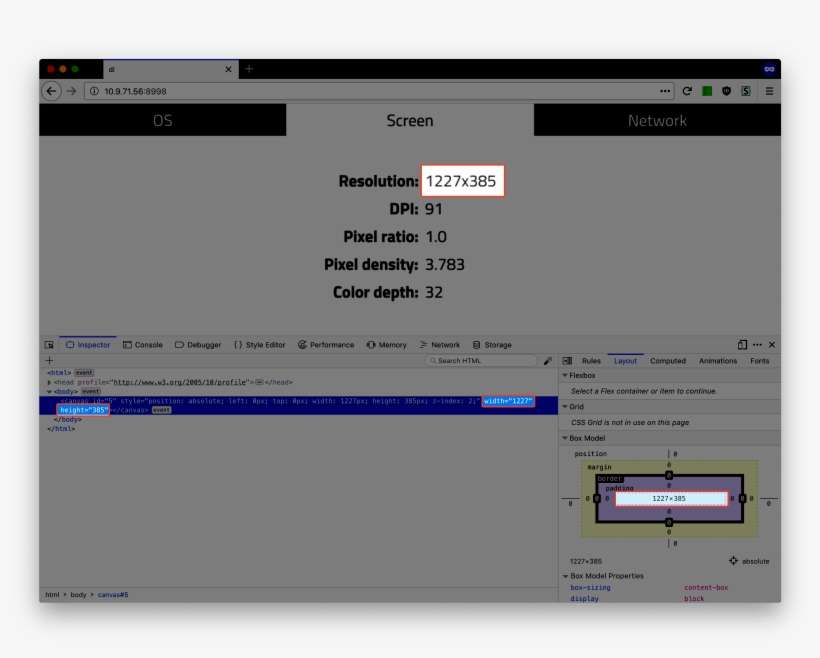Collapse the Box Model section
Viewport: 820px width, 658px height.
[x=564, y=438]
